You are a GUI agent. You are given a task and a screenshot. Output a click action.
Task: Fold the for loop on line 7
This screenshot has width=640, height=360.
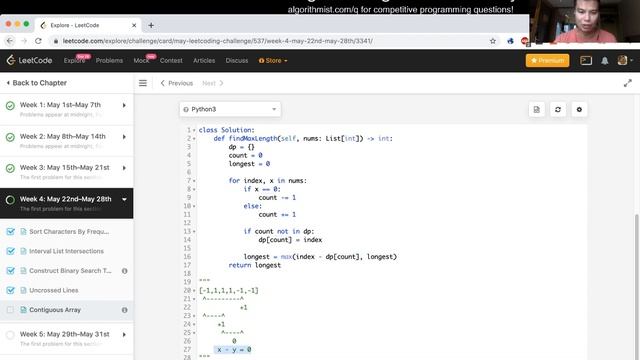194,181
